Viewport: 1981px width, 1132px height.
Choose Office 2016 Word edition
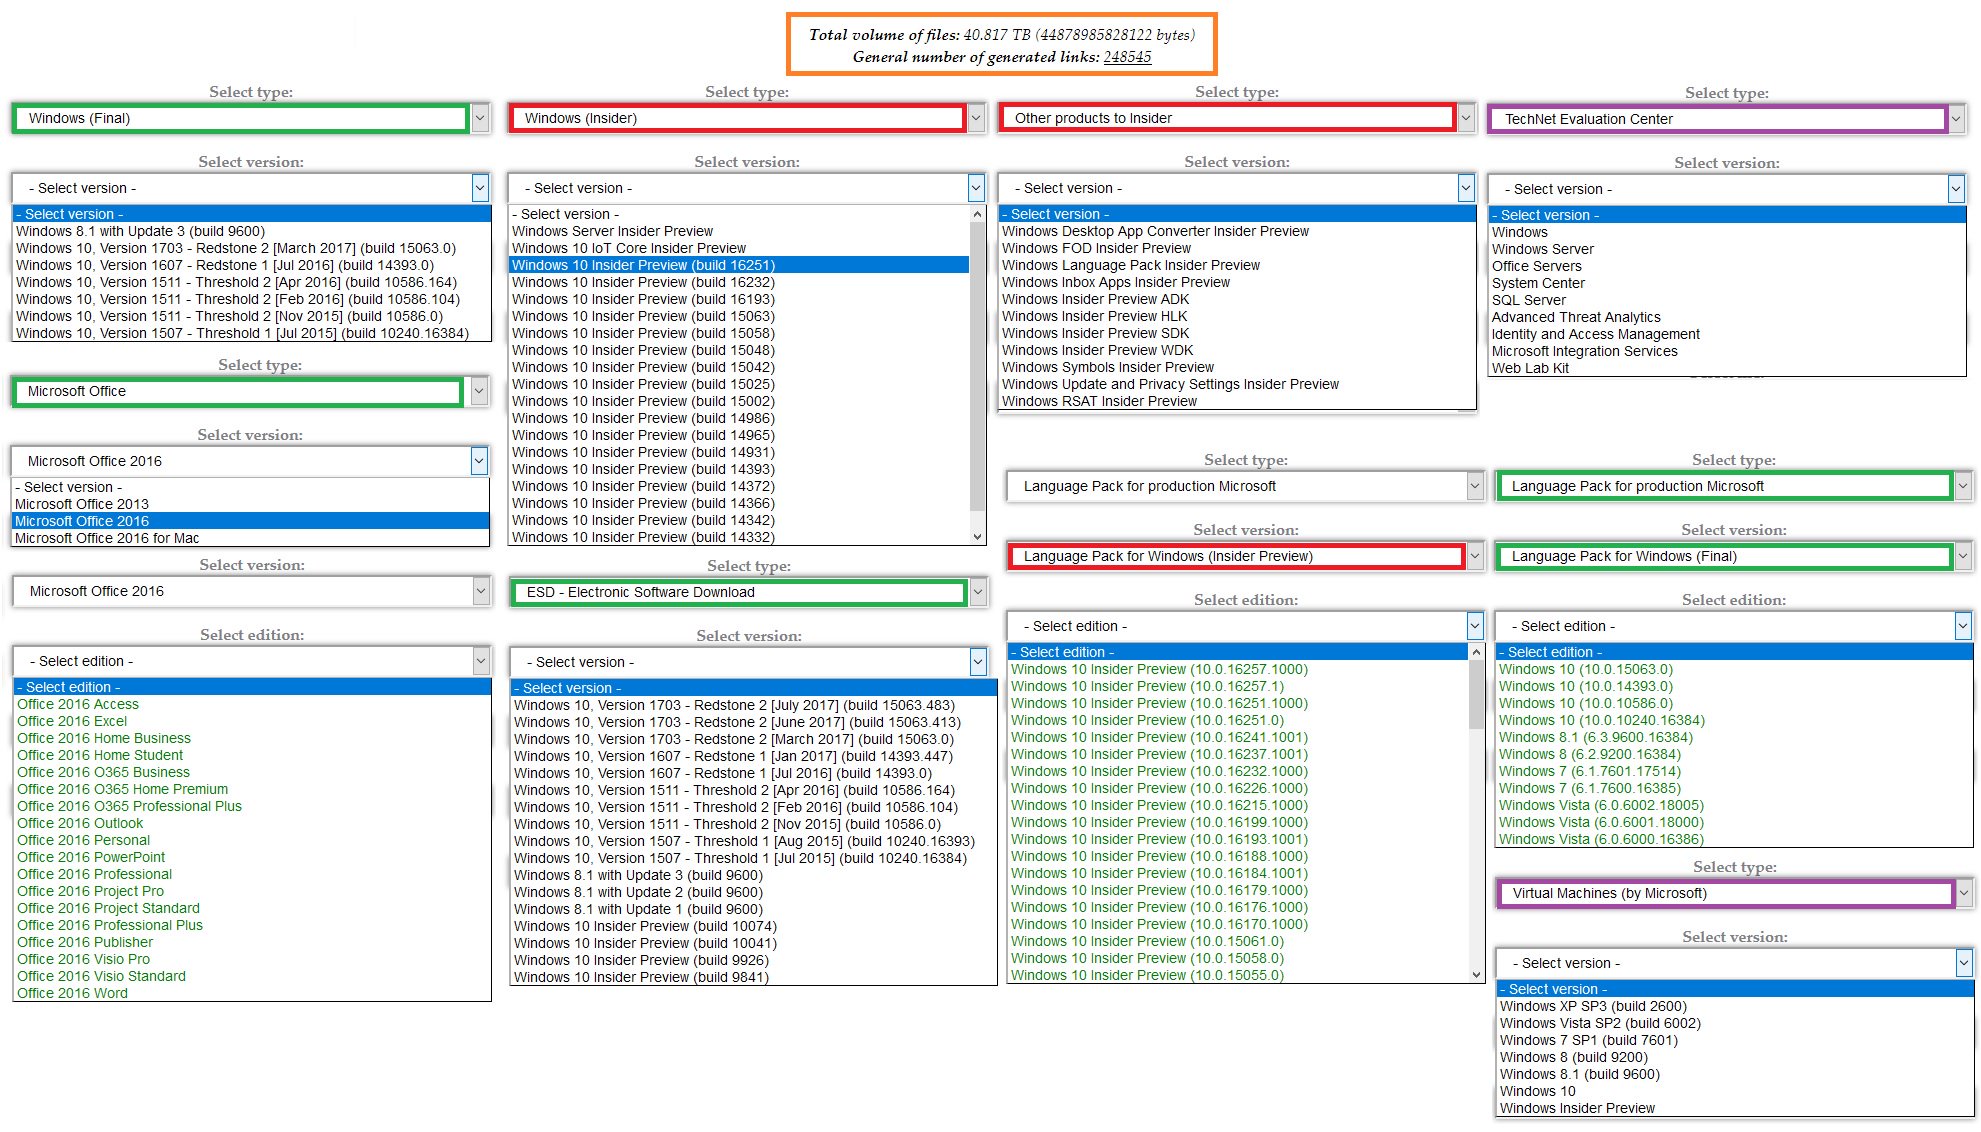click(252, 993)
